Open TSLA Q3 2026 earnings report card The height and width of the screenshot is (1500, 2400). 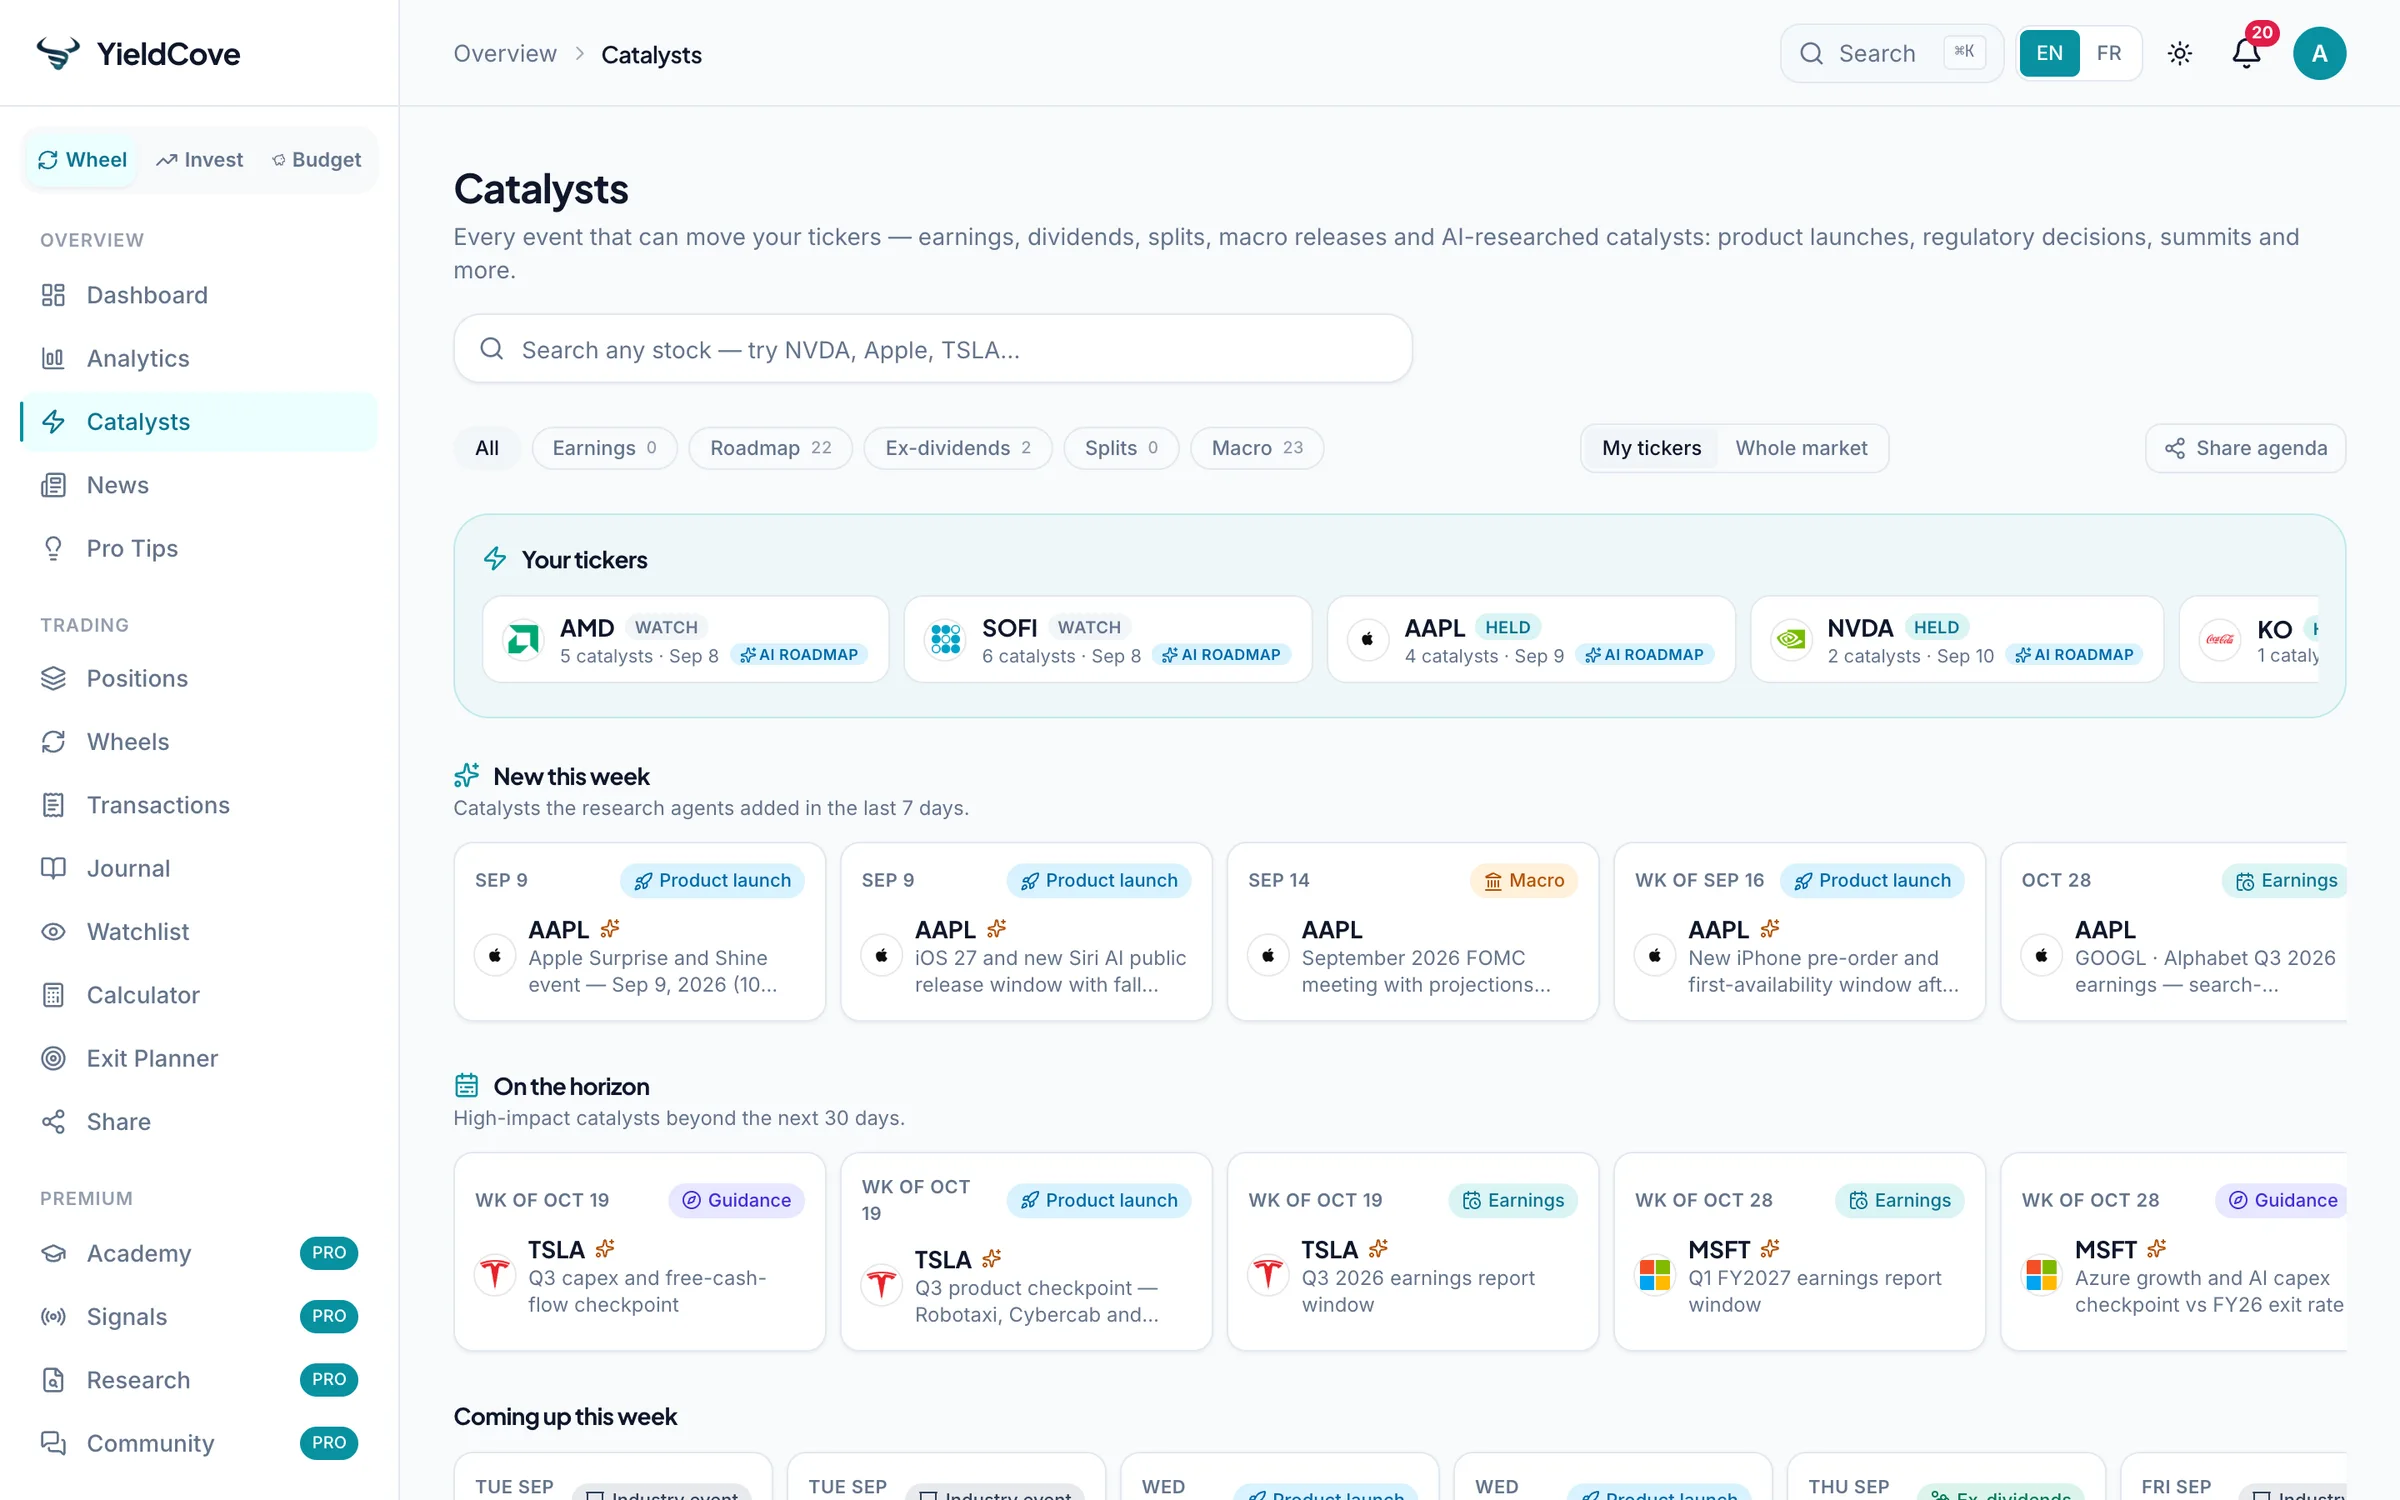coord(1413,1251)
